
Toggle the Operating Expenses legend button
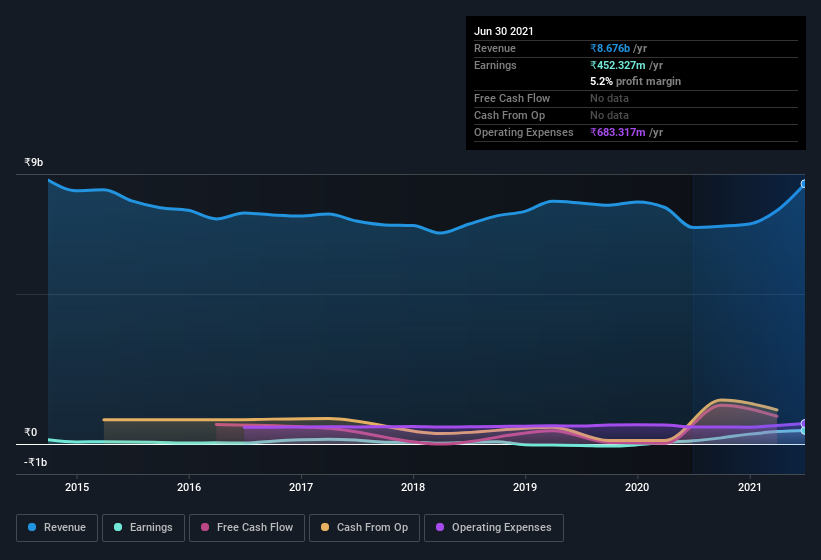pyautogui.click(x=494, y=528)
